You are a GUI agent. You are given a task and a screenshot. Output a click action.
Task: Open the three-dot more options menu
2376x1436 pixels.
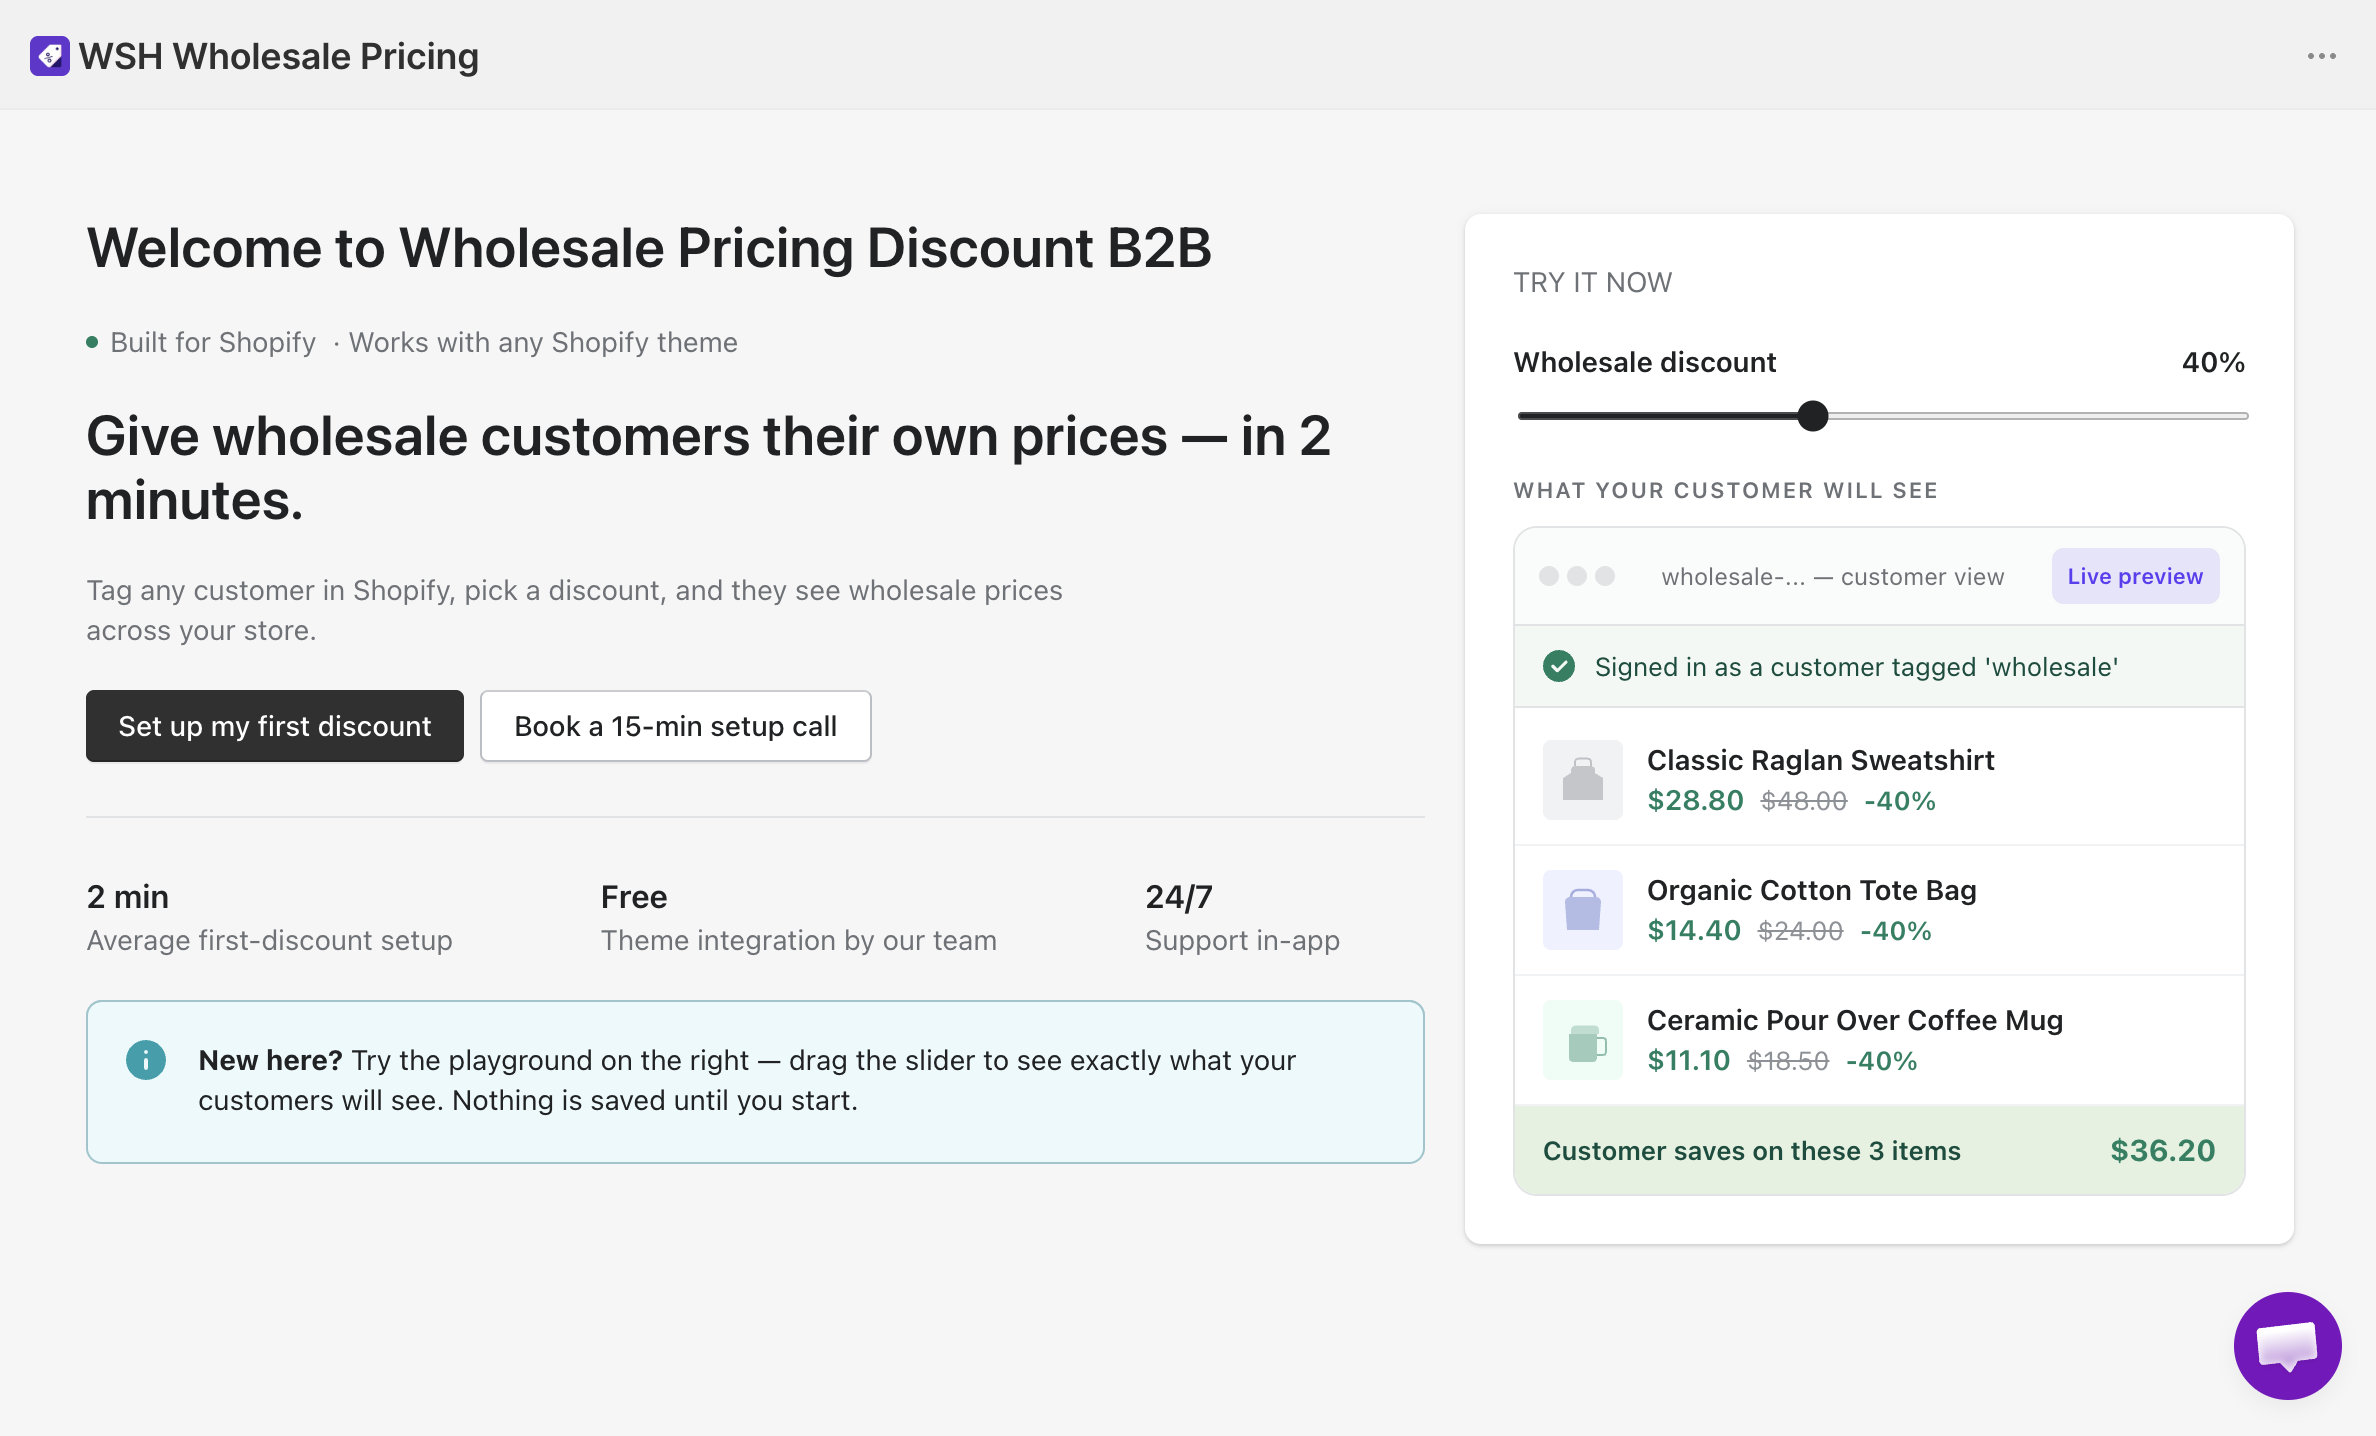pyautogui.click(x=2321, y=56)
